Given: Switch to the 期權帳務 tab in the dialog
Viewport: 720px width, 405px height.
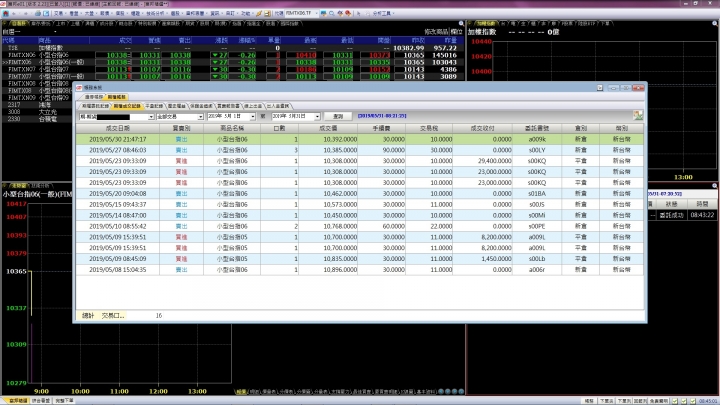Looking at the screenshot, I should coord(116,97).
